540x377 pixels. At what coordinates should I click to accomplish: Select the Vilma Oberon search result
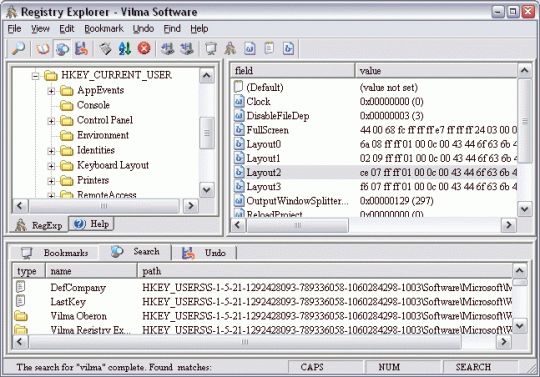(x=262, y=316)
